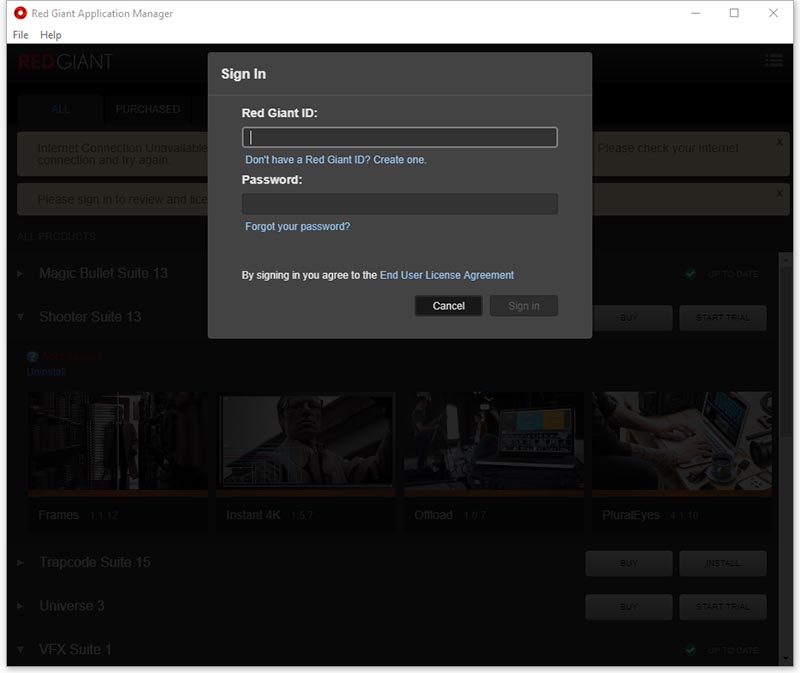Screen dimensions: 800x673
Task: Focus the Red Giant ID input field
Action: coord(399,137)
